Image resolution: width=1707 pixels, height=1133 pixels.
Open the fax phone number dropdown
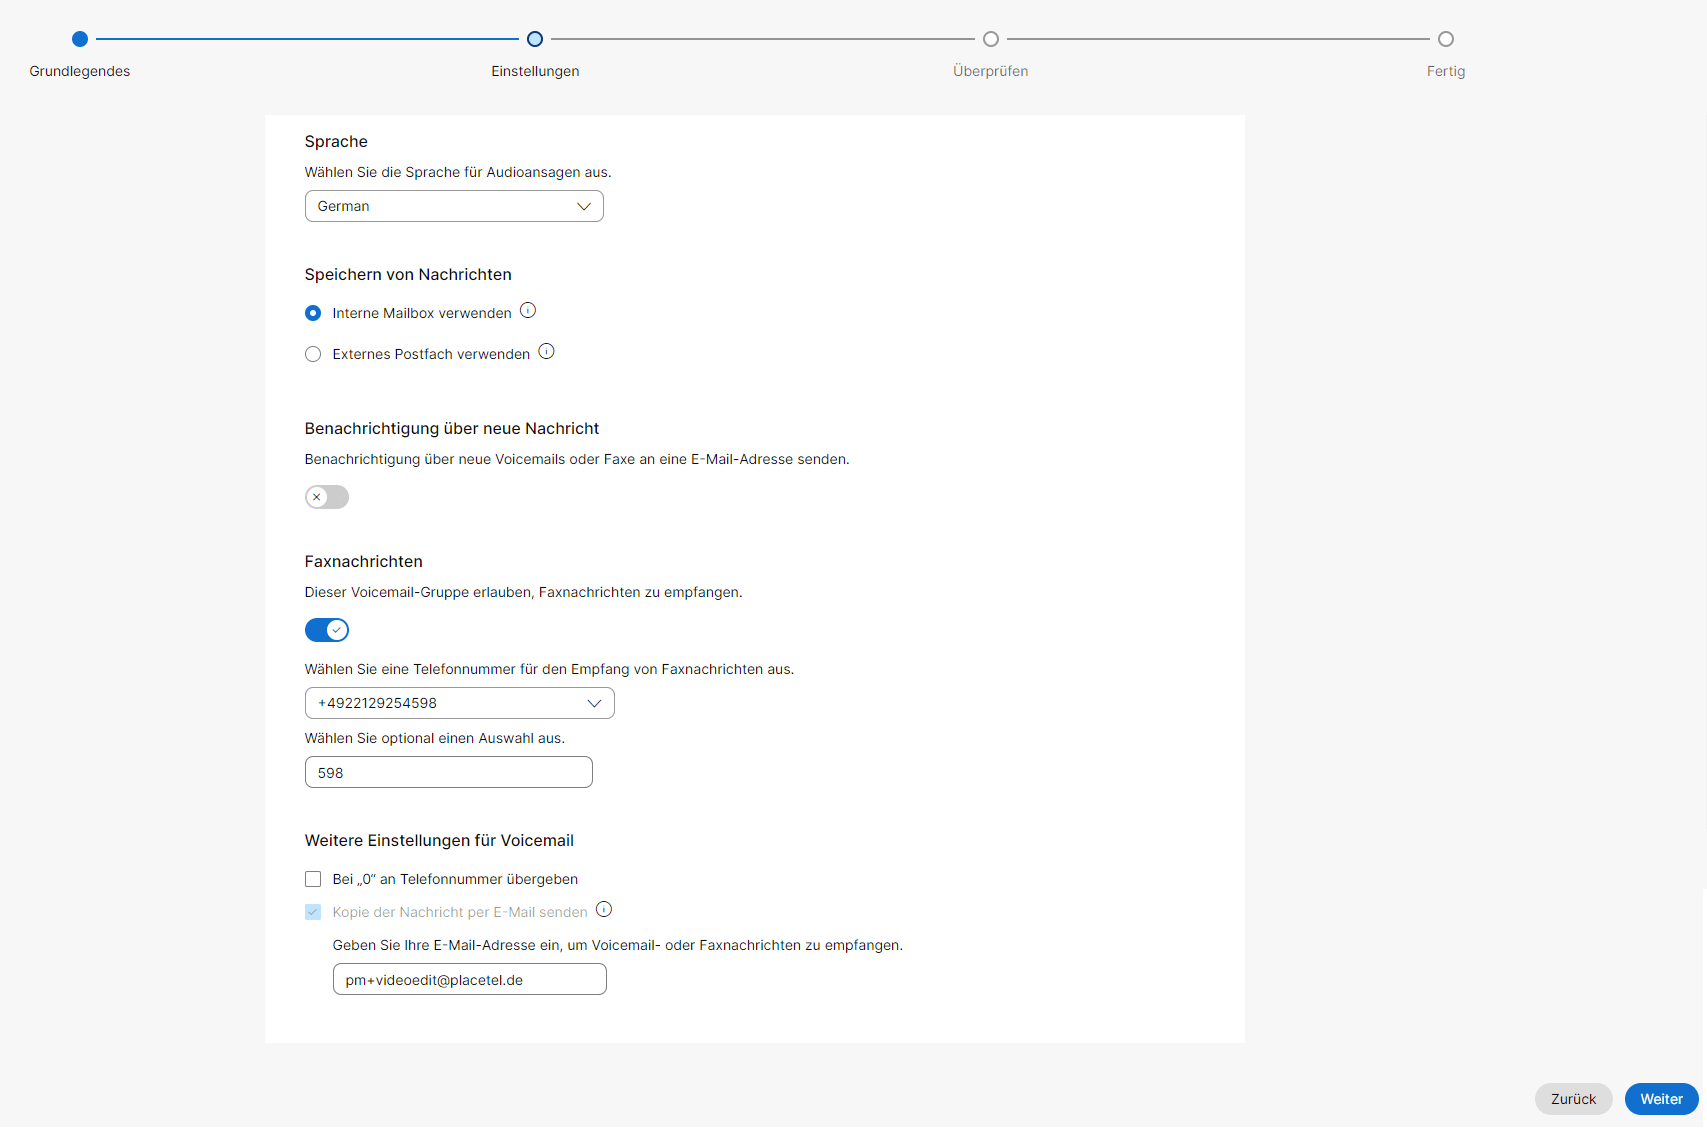point(460,703)
